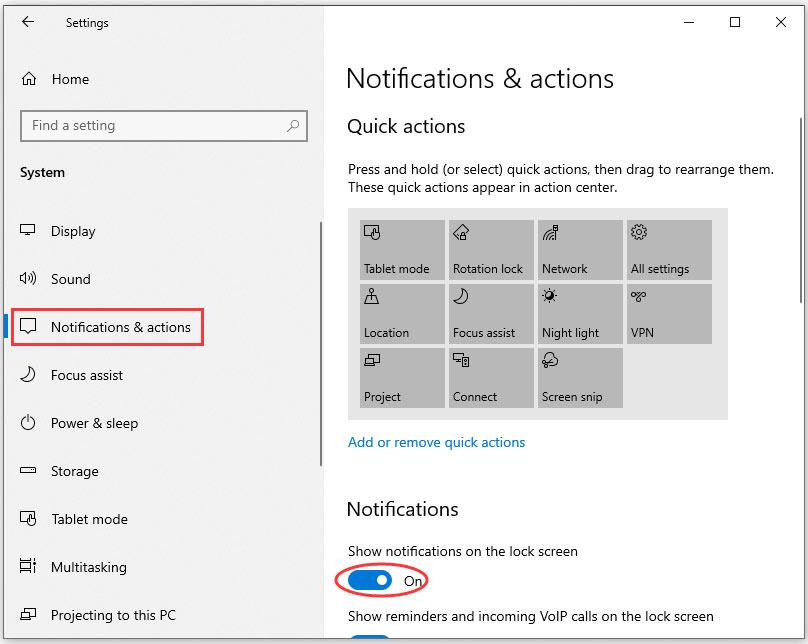Open Sound using the speaker icon

pyautogui.click(x=28, y=279)
